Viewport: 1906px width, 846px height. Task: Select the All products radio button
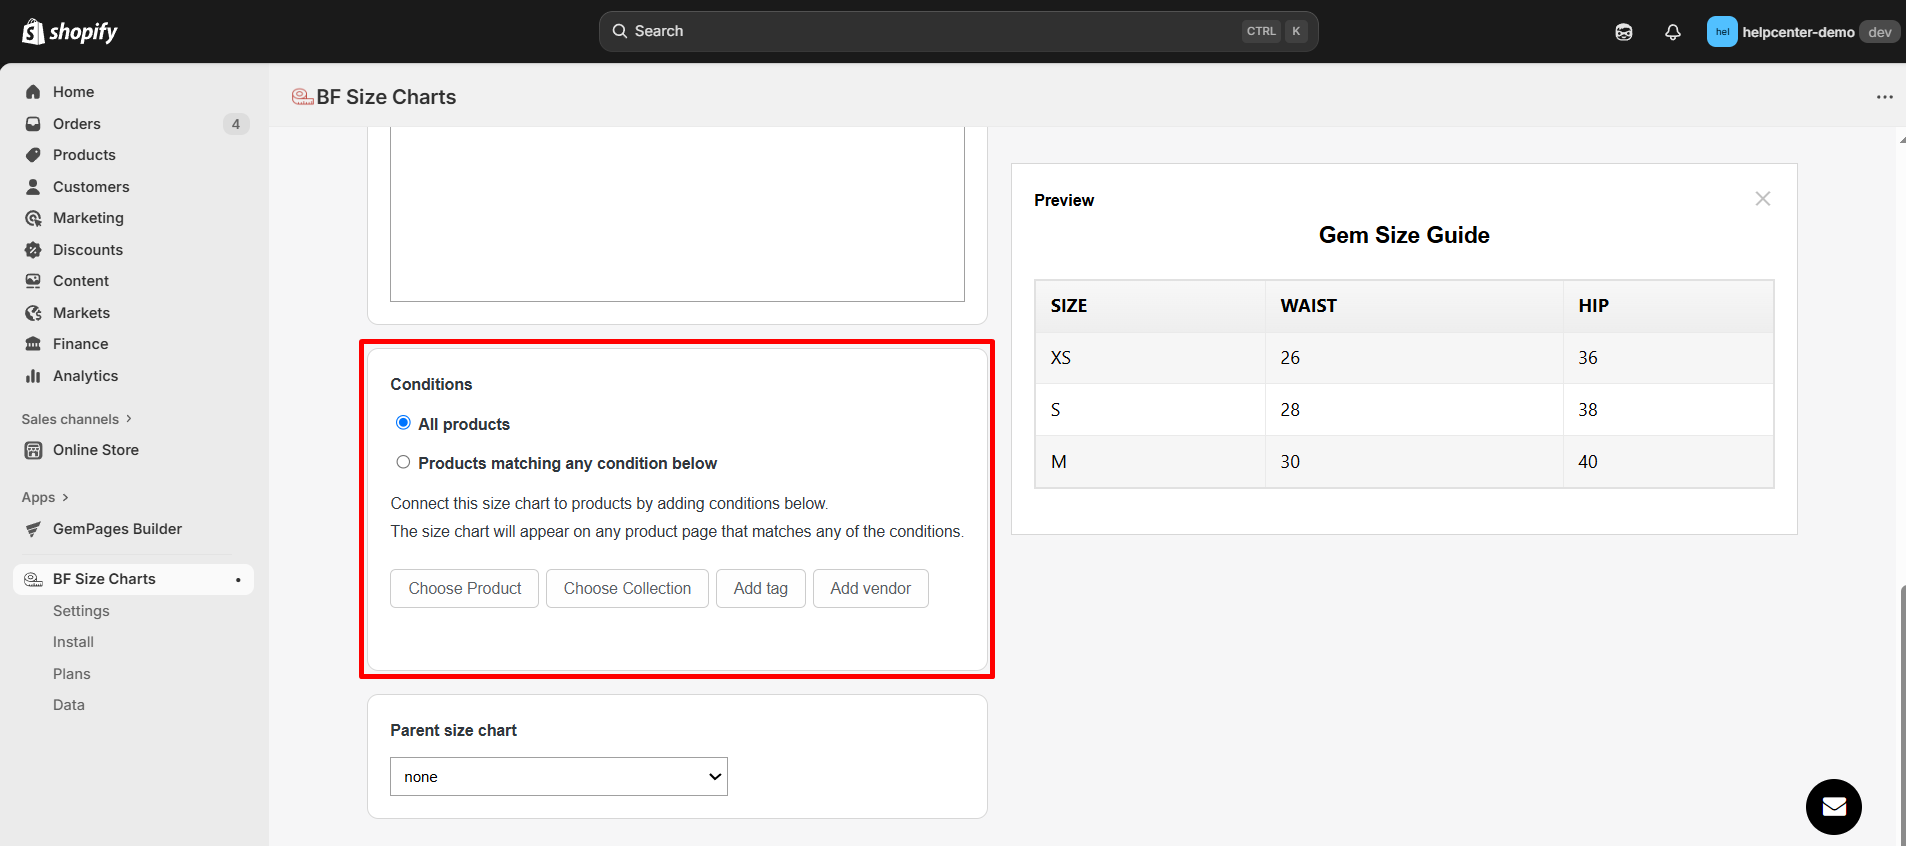(x=403, y=423)
